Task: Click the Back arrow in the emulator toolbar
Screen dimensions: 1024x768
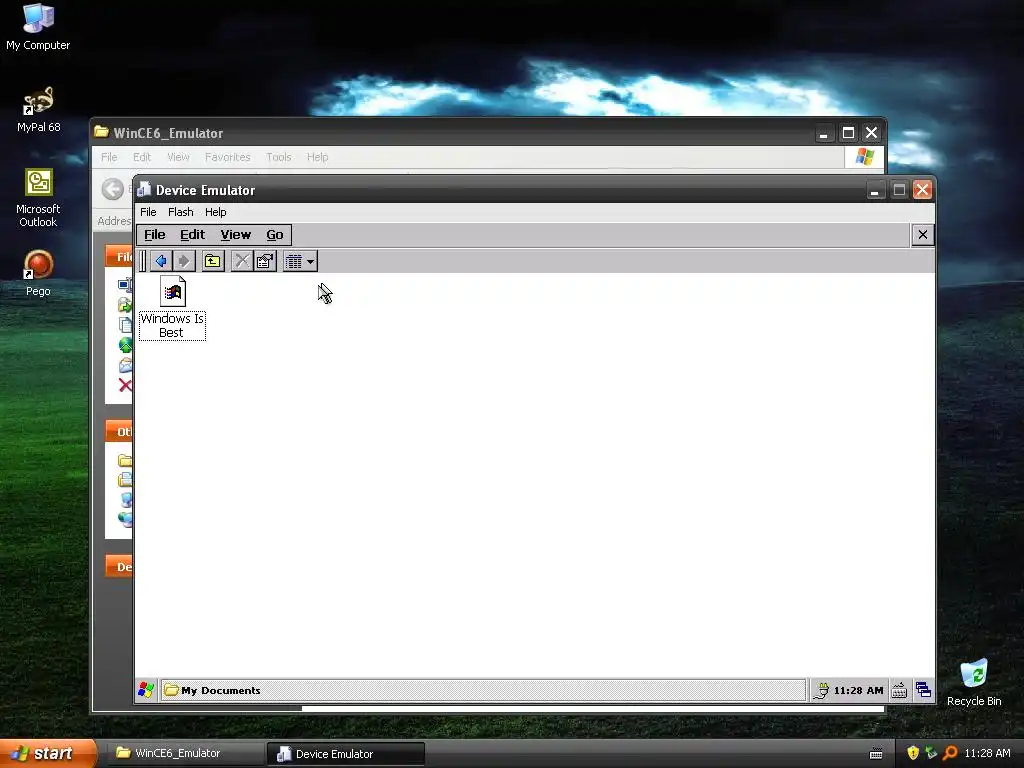Action: (x=161, y=261)
